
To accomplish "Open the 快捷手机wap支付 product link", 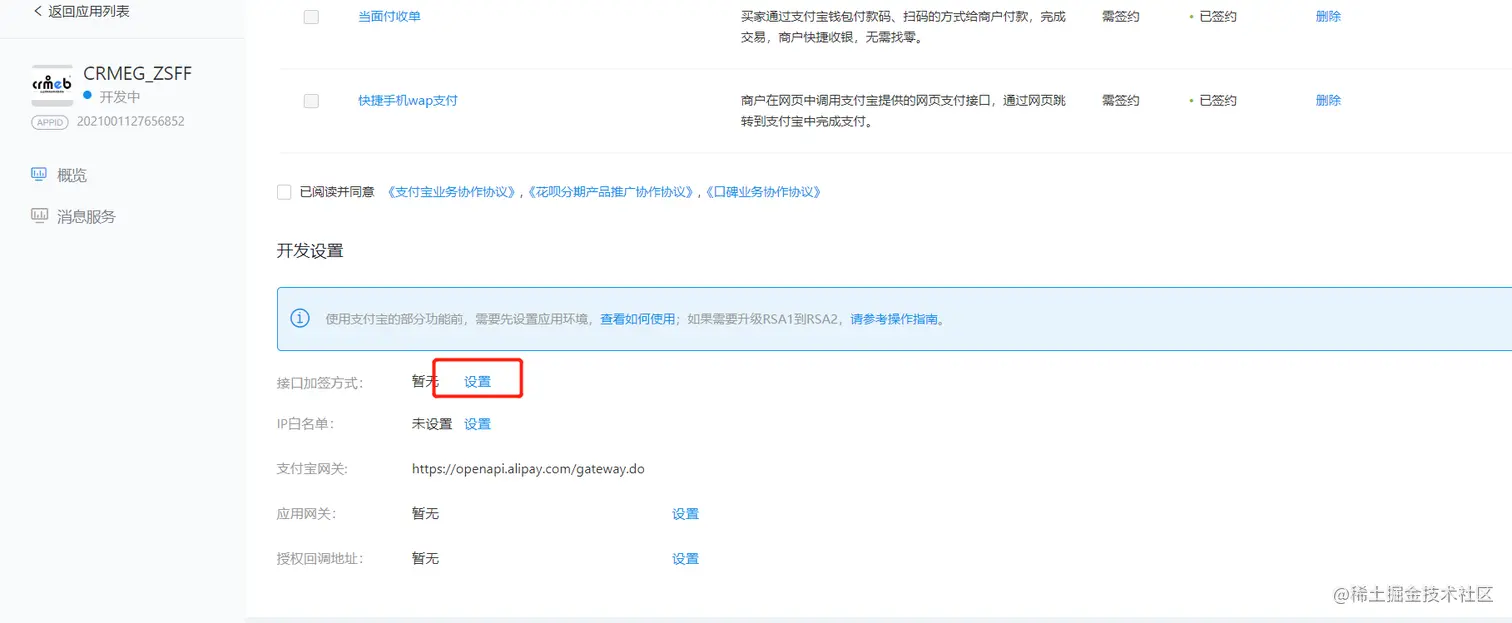I will tap(408, 100).
